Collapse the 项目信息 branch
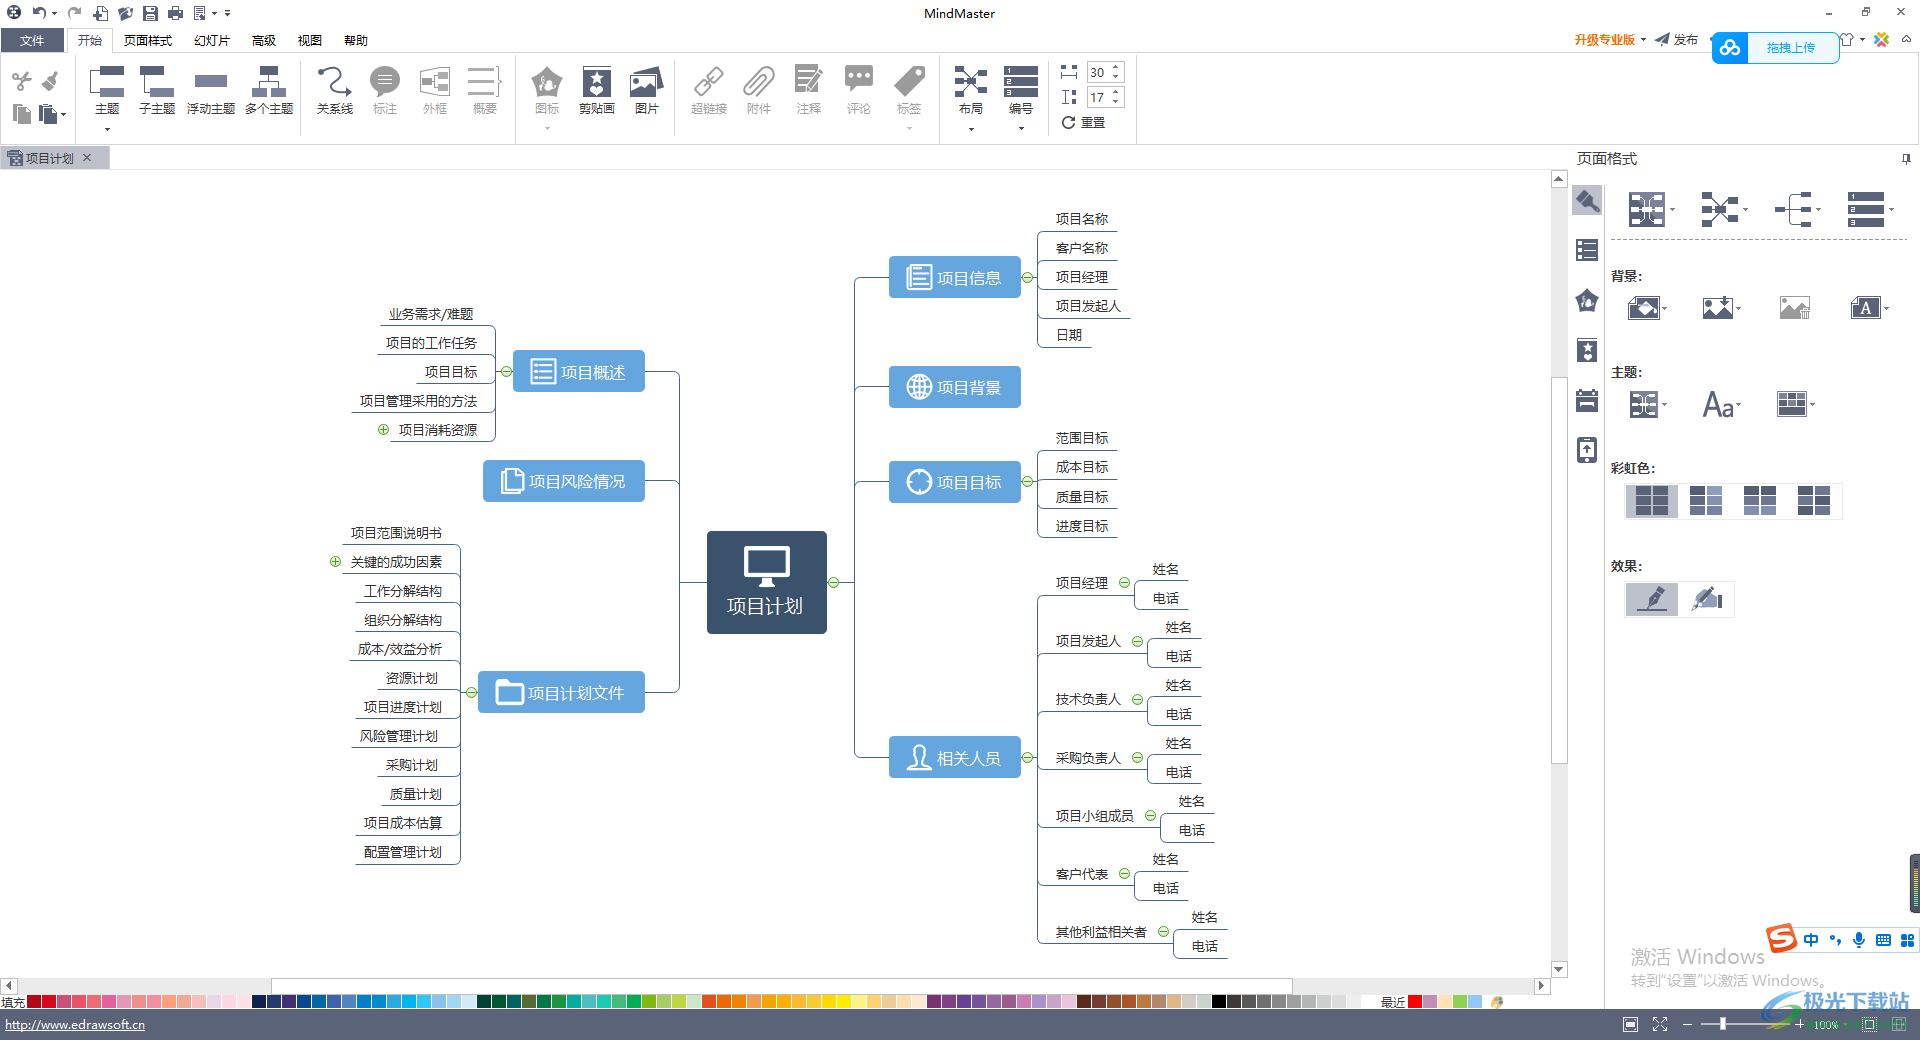The height and width of the screenshot is (1040, 1920). pos(1027,278)
